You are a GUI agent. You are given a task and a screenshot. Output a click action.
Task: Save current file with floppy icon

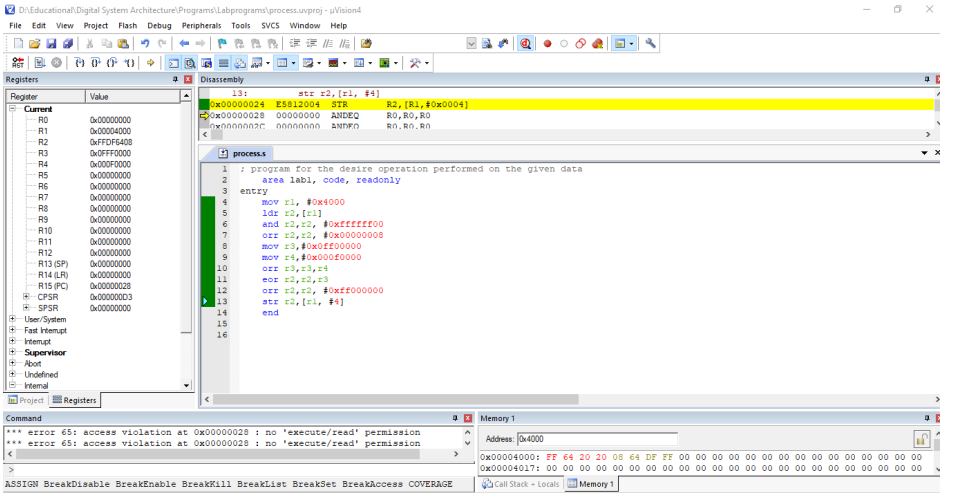pos(51,44)
